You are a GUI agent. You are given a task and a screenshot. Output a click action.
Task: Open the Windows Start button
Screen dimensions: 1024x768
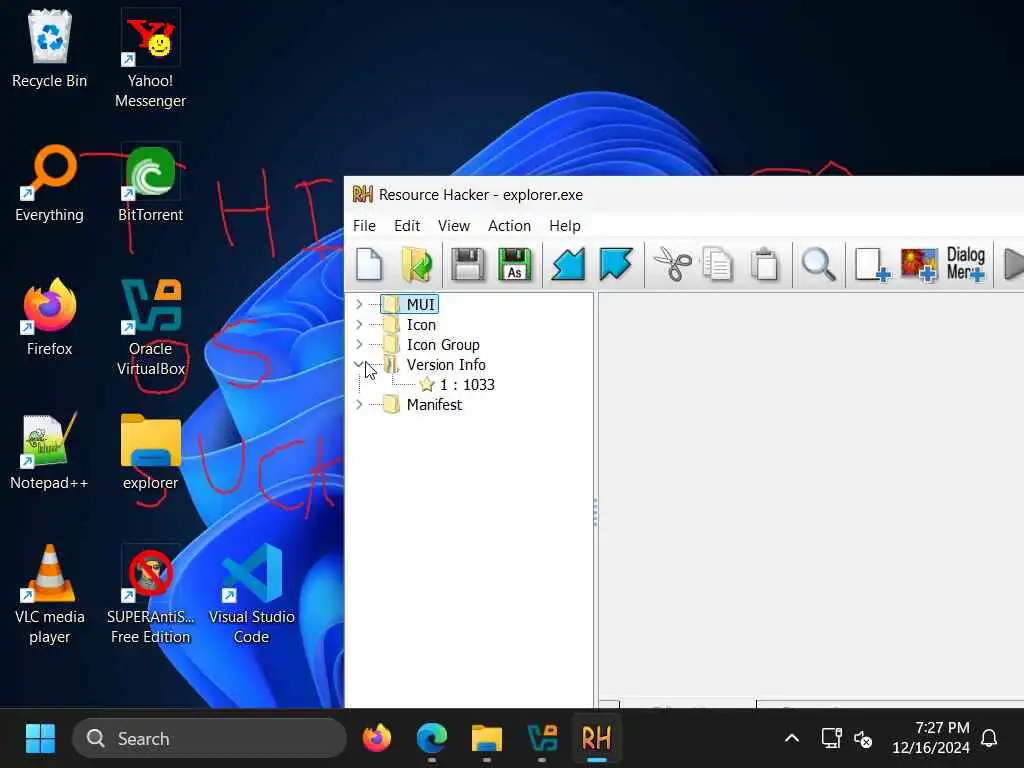40,739
